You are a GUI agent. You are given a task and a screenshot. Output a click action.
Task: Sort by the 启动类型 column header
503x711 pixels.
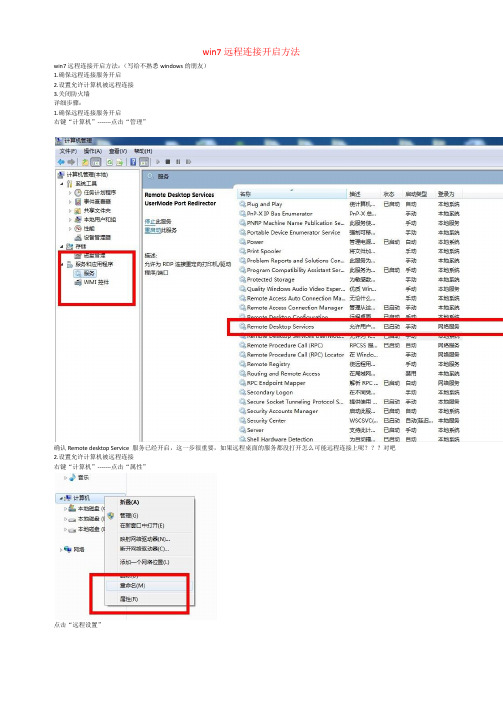(x=416, y=194)
